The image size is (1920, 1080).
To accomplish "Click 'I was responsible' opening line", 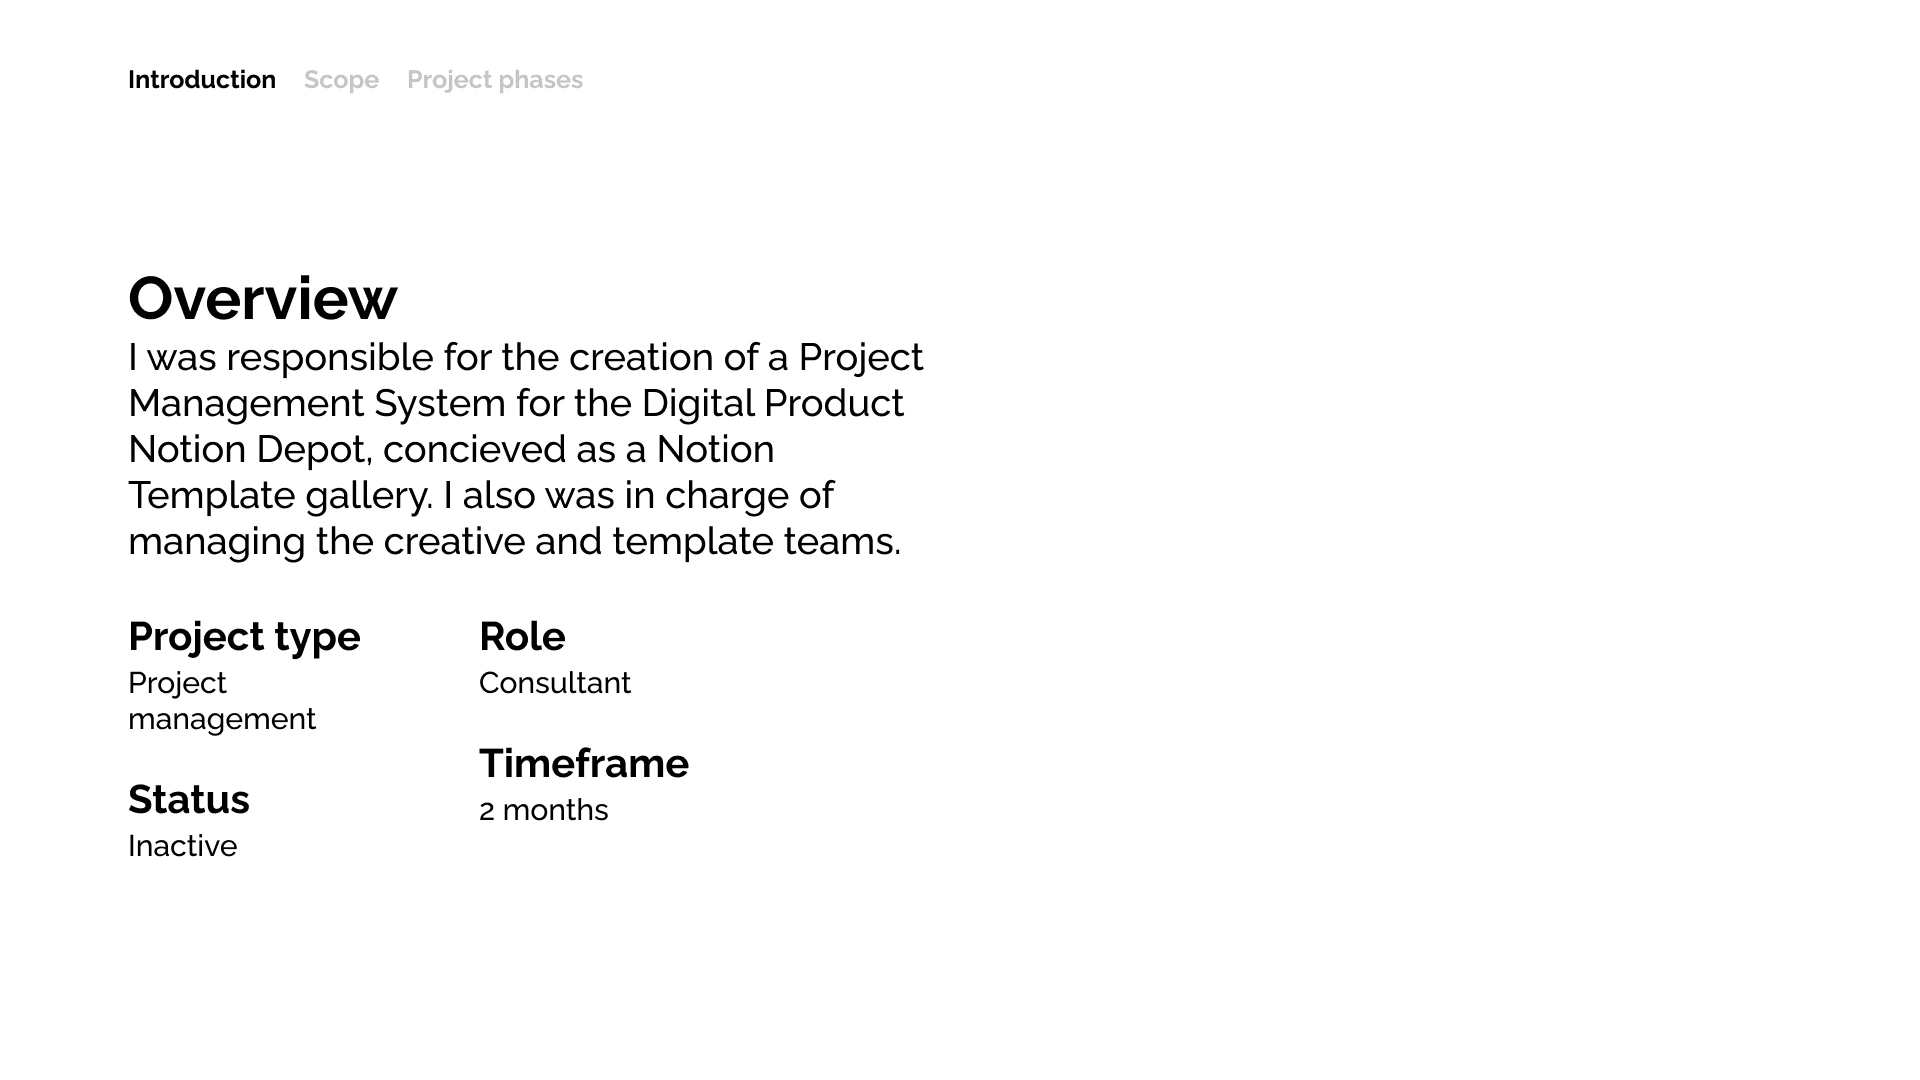I will pyautogui.click(x=281, y=358).
